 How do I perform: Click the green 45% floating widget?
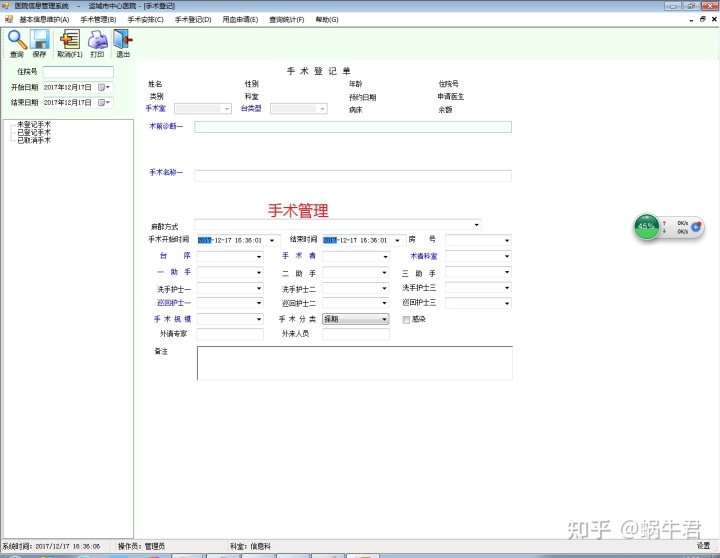tap(647, 226)
